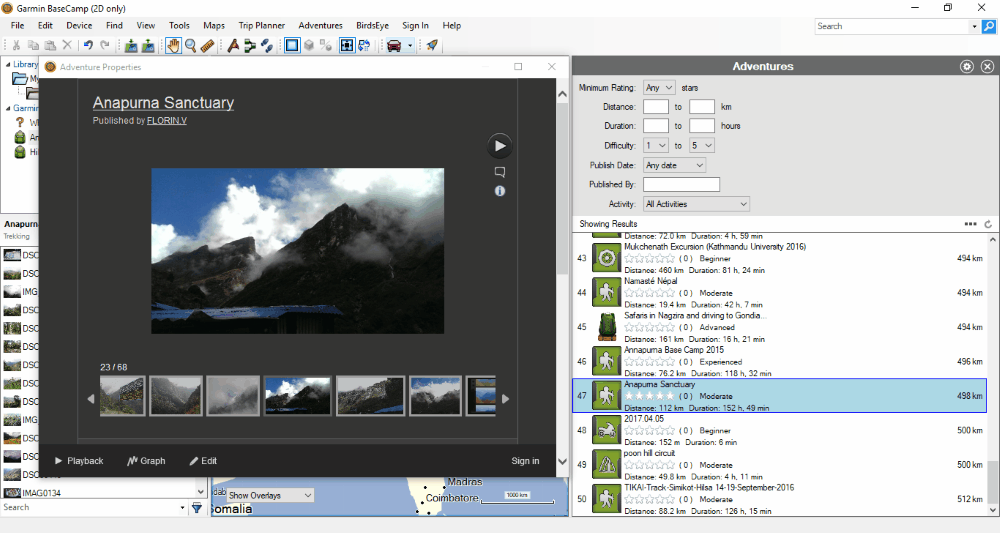
Task: Click the Paste clipboard toolbar icon
Action: [50, 45]
